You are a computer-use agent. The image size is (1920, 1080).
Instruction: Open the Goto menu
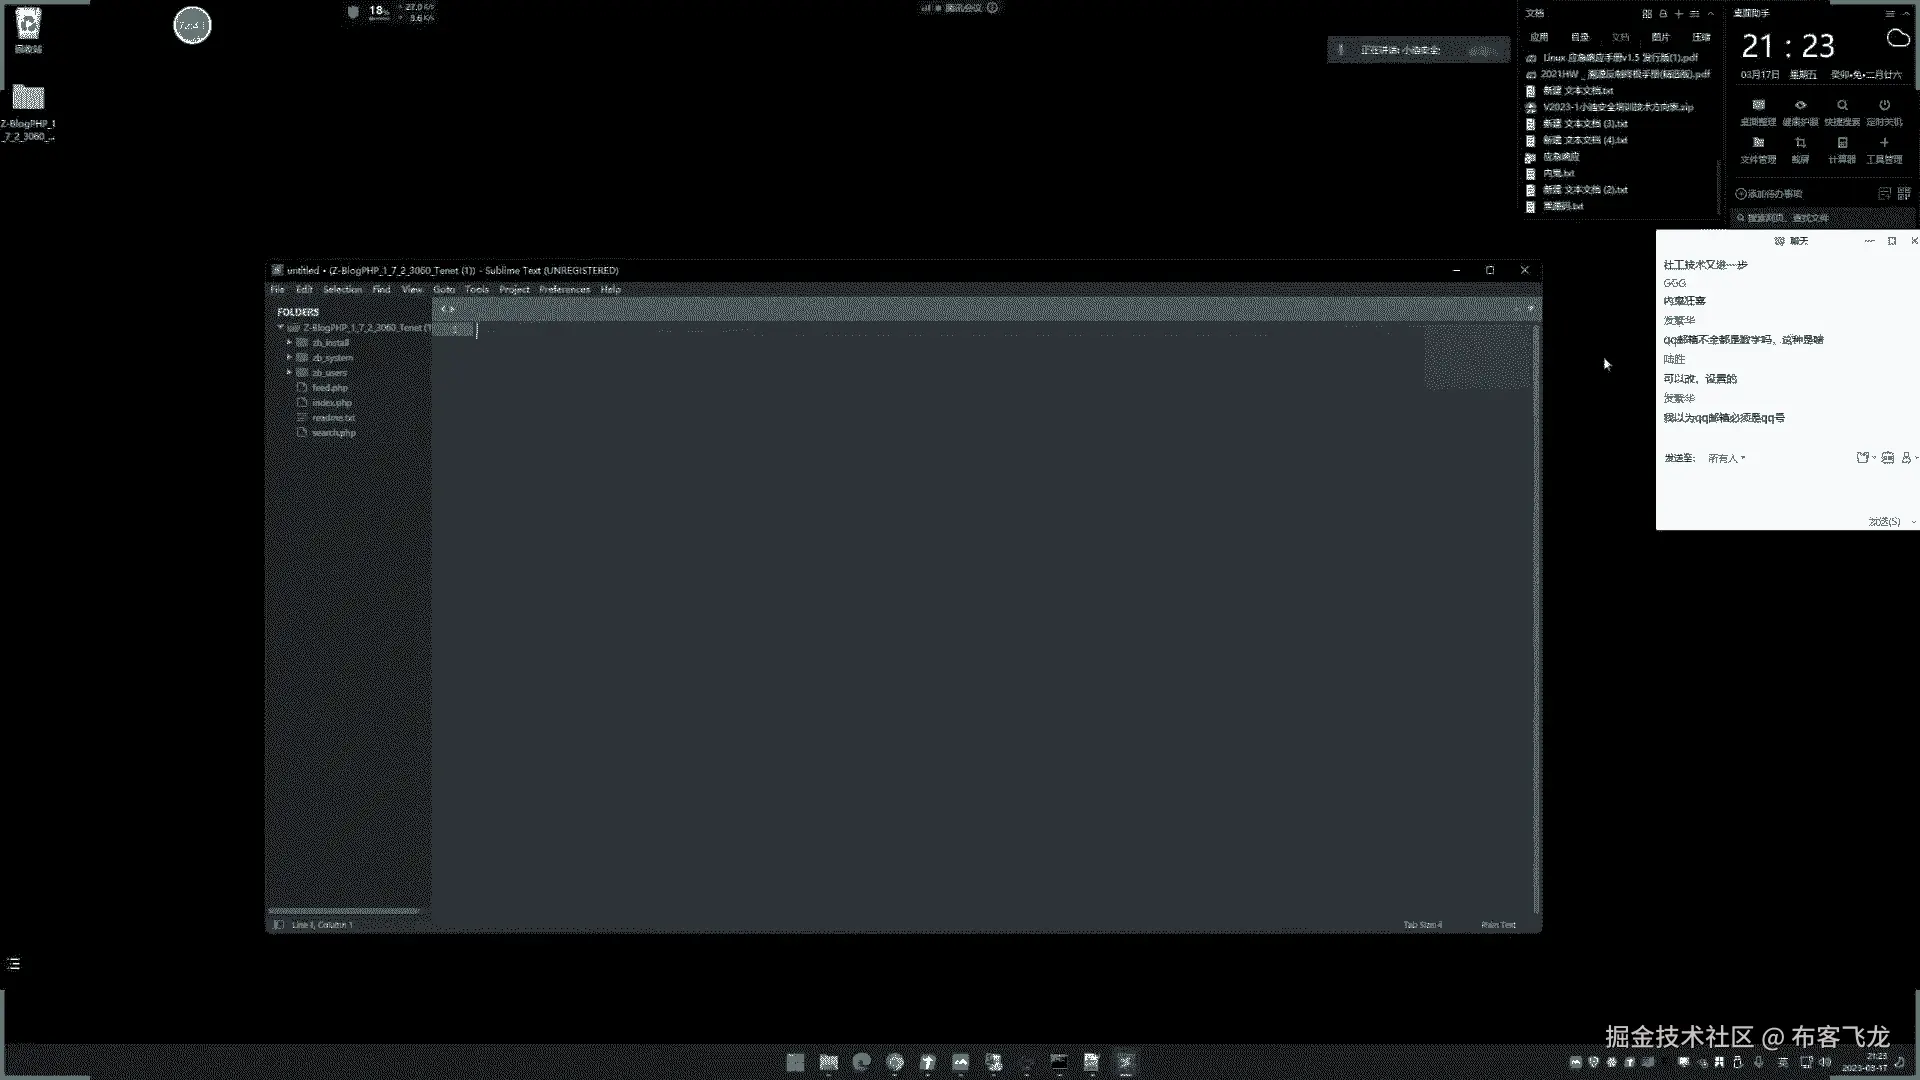click(444, 290)
